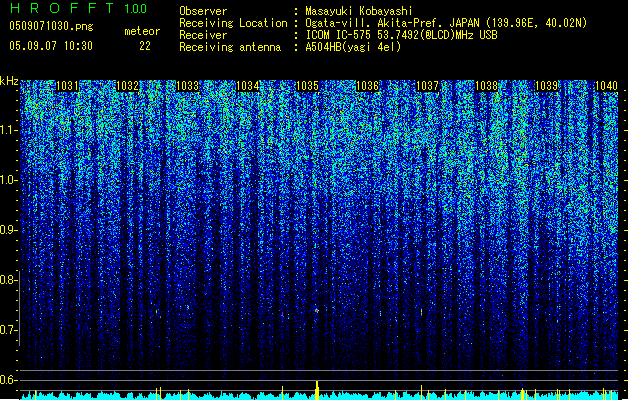Click the 1034 time marker

point(248,86)
